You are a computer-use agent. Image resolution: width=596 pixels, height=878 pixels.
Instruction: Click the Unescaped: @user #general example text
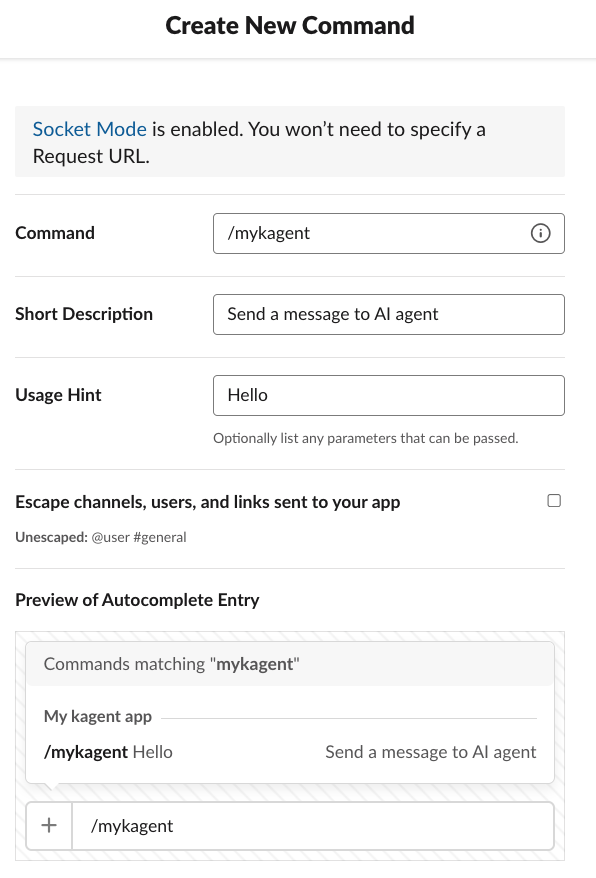(x=101, y=538)
